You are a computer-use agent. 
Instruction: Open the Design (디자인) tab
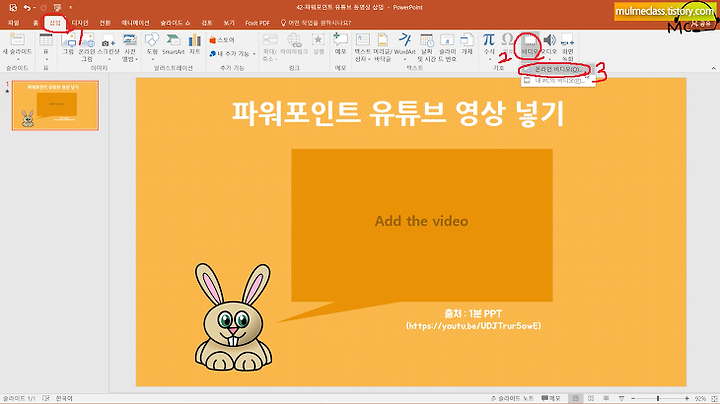click(x=80, y=22)
